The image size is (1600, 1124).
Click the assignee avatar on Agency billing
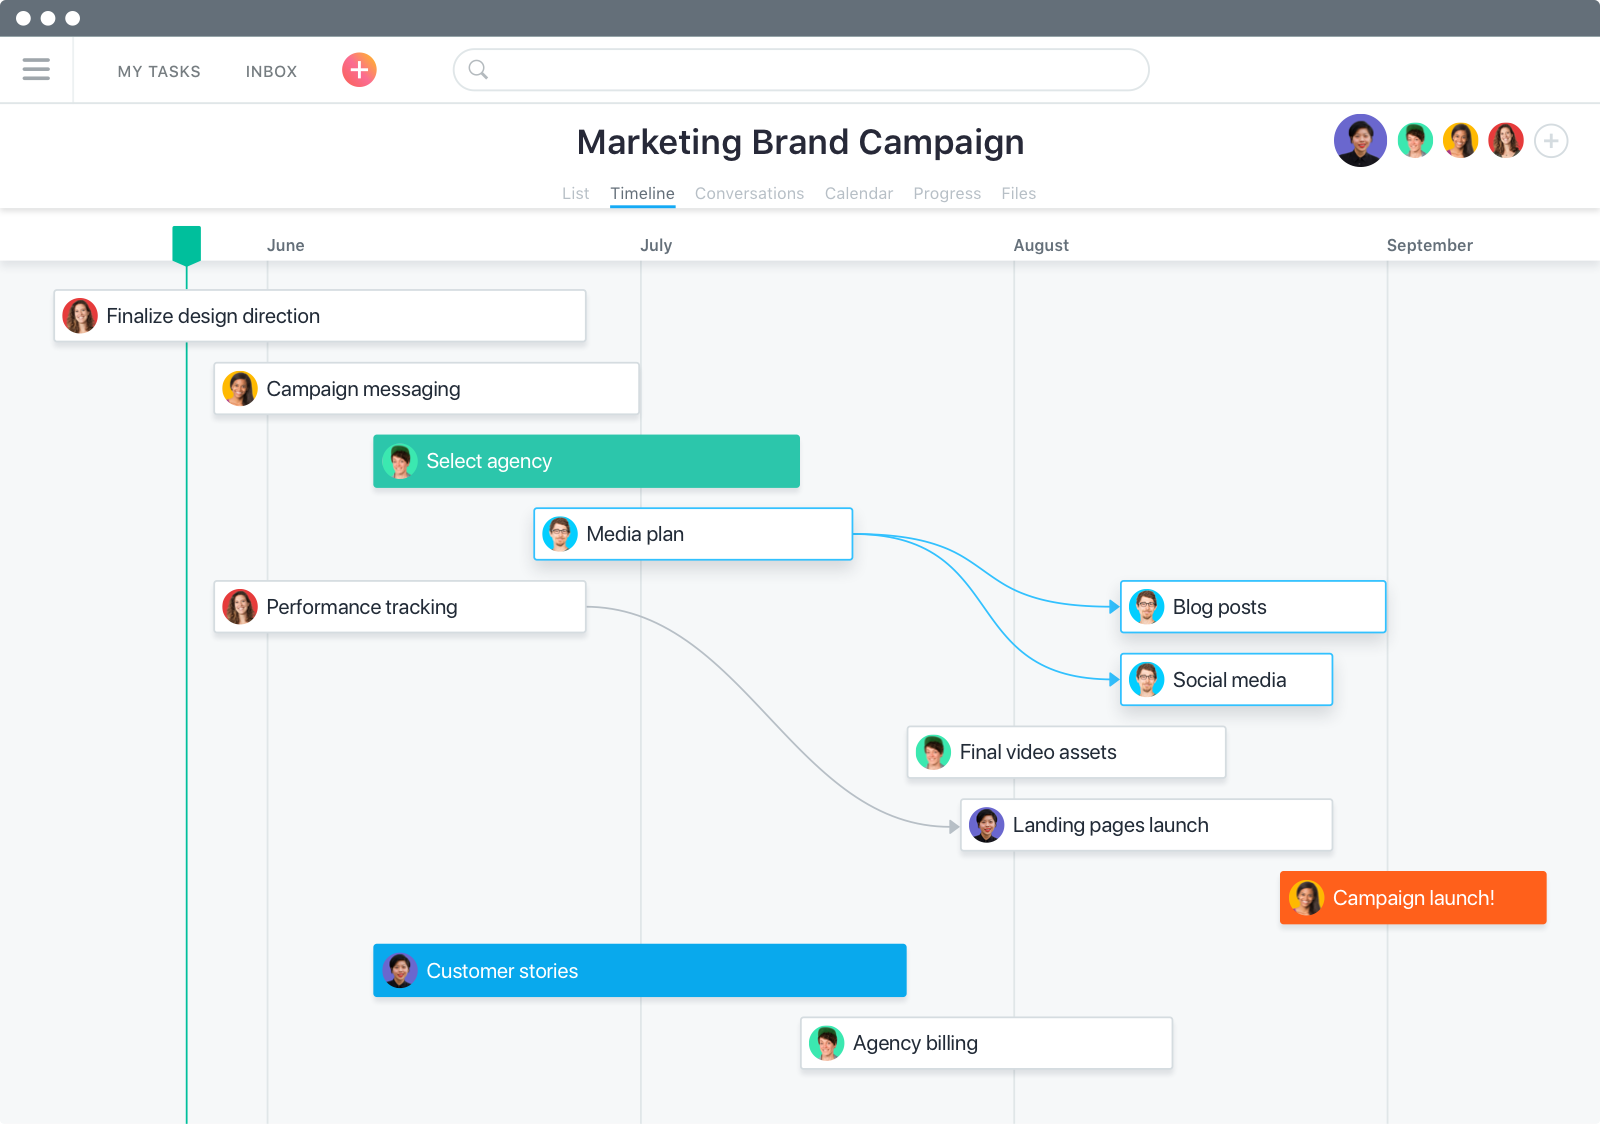click(827, 1042)
